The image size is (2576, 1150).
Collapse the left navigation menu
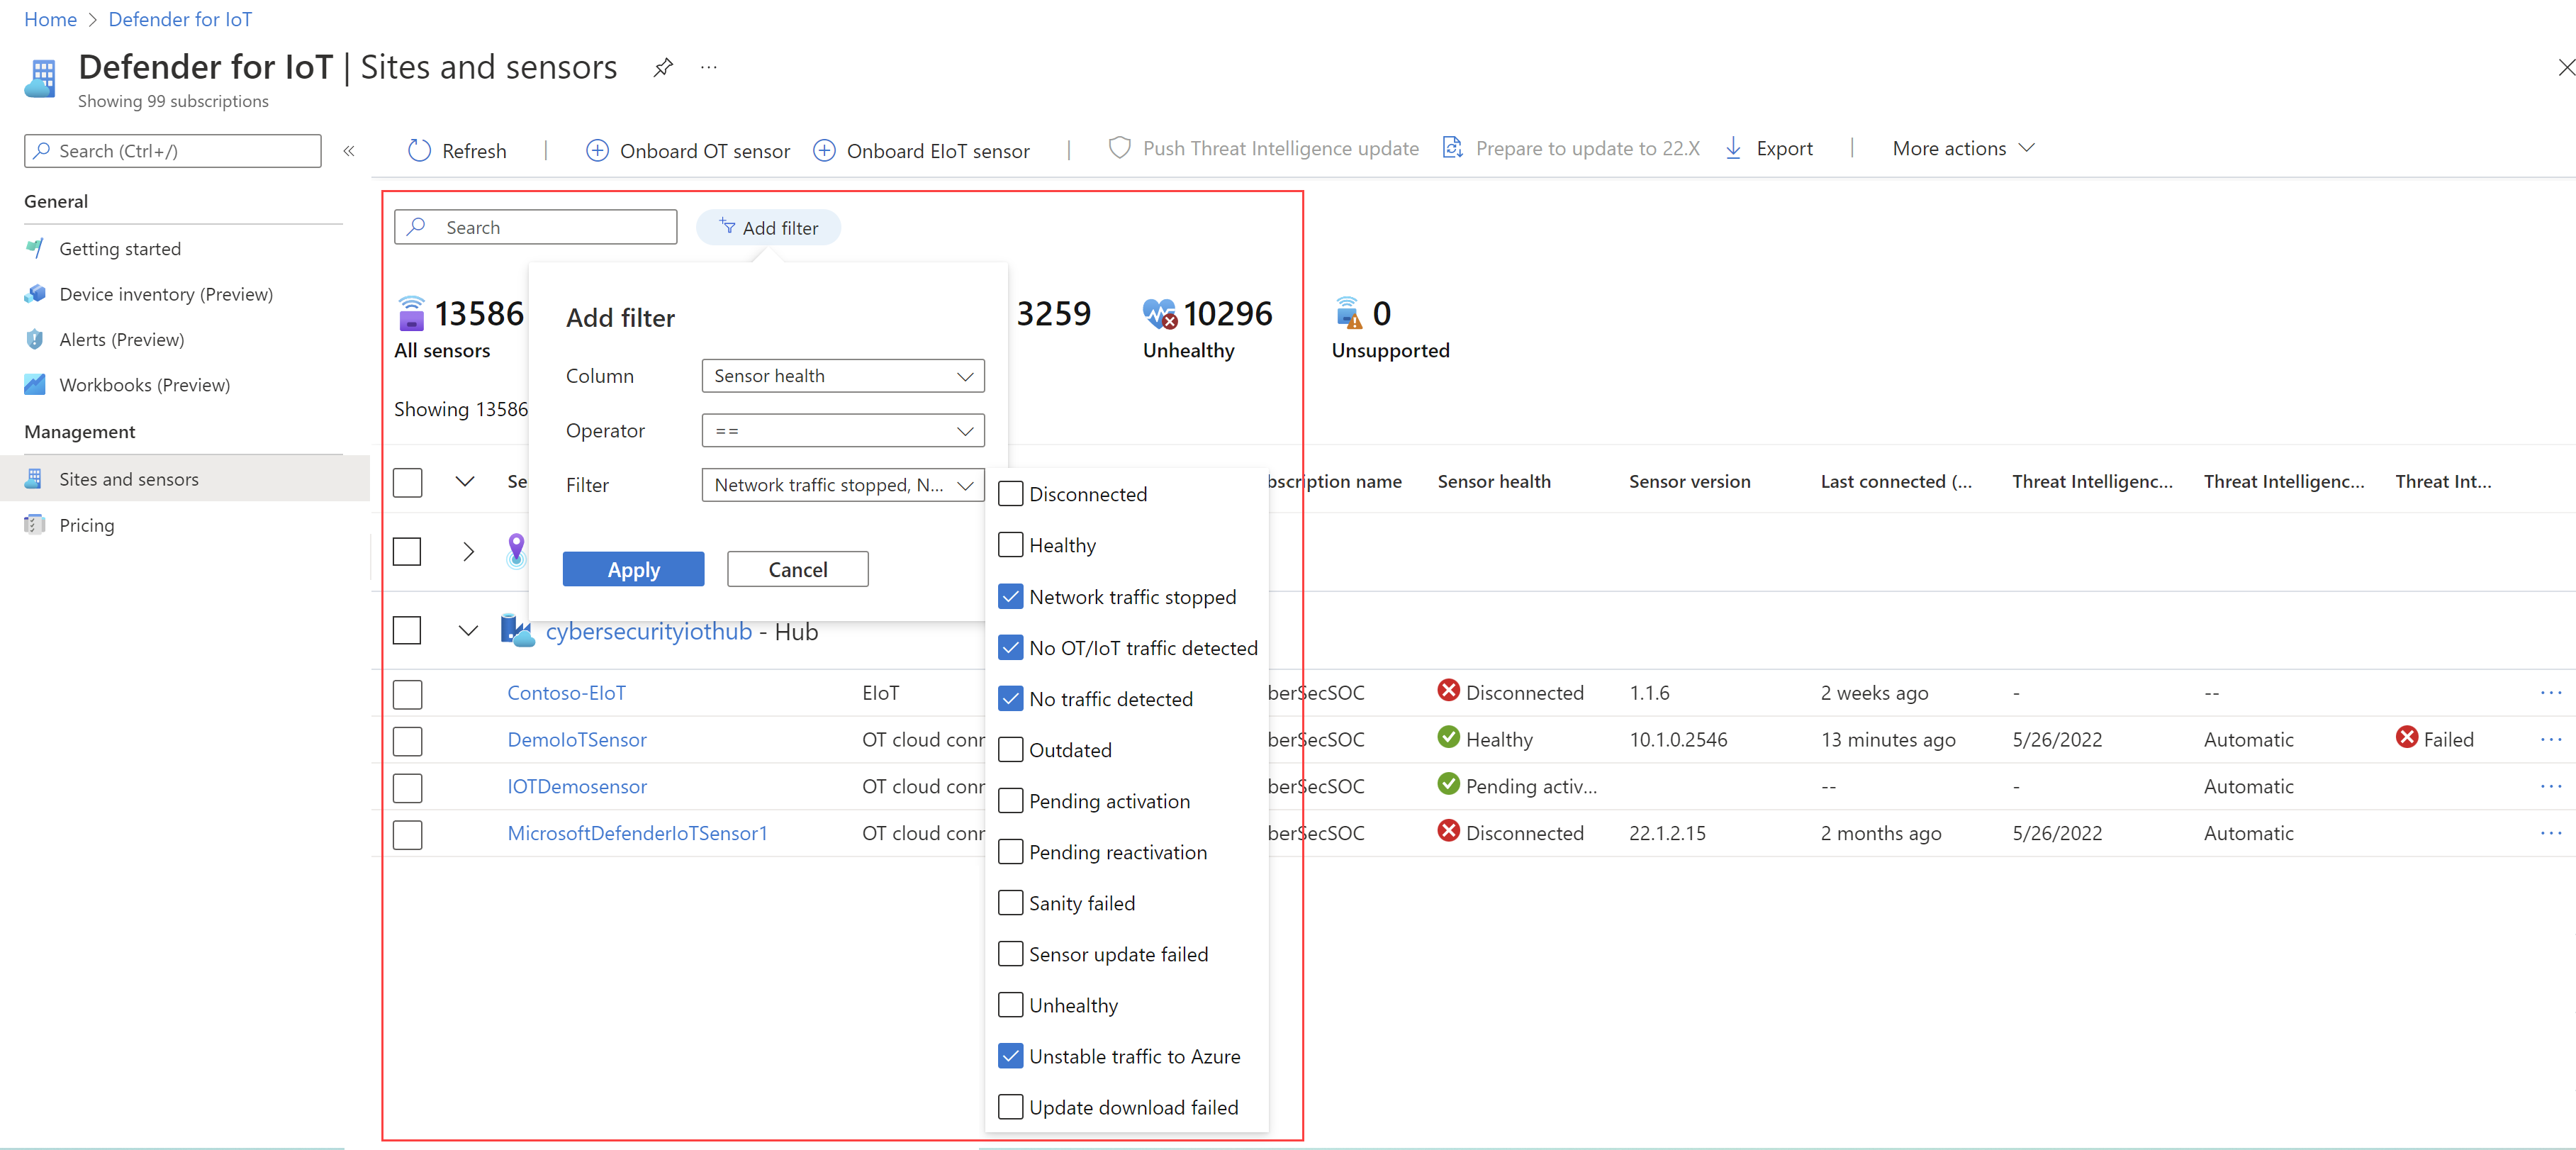click(349, 151)
